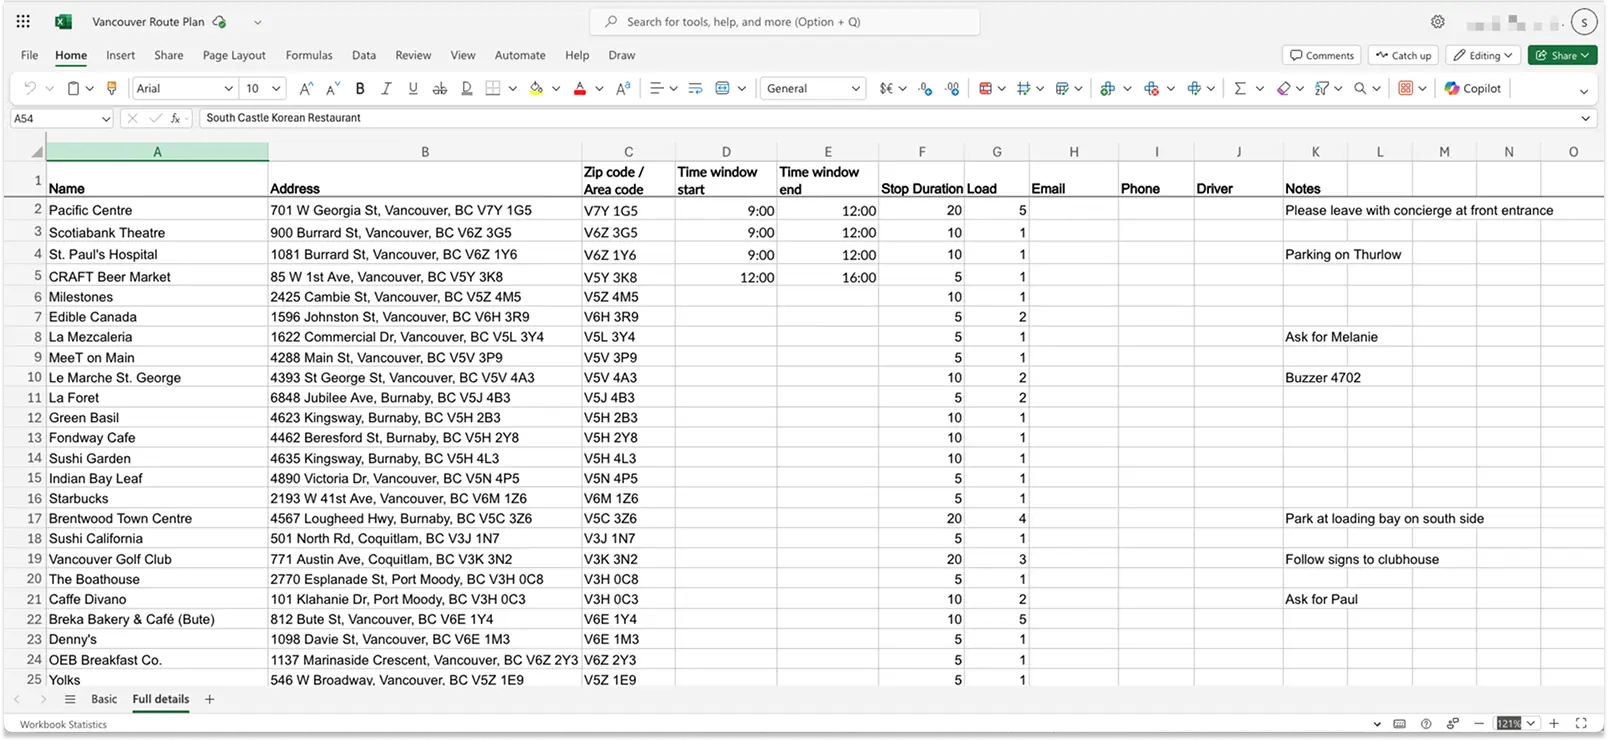The height and width of the screenshot is (741, 1608).
Task: Click the Format as Table icon
Action: pyautogui.click(x=1062, y=88)
